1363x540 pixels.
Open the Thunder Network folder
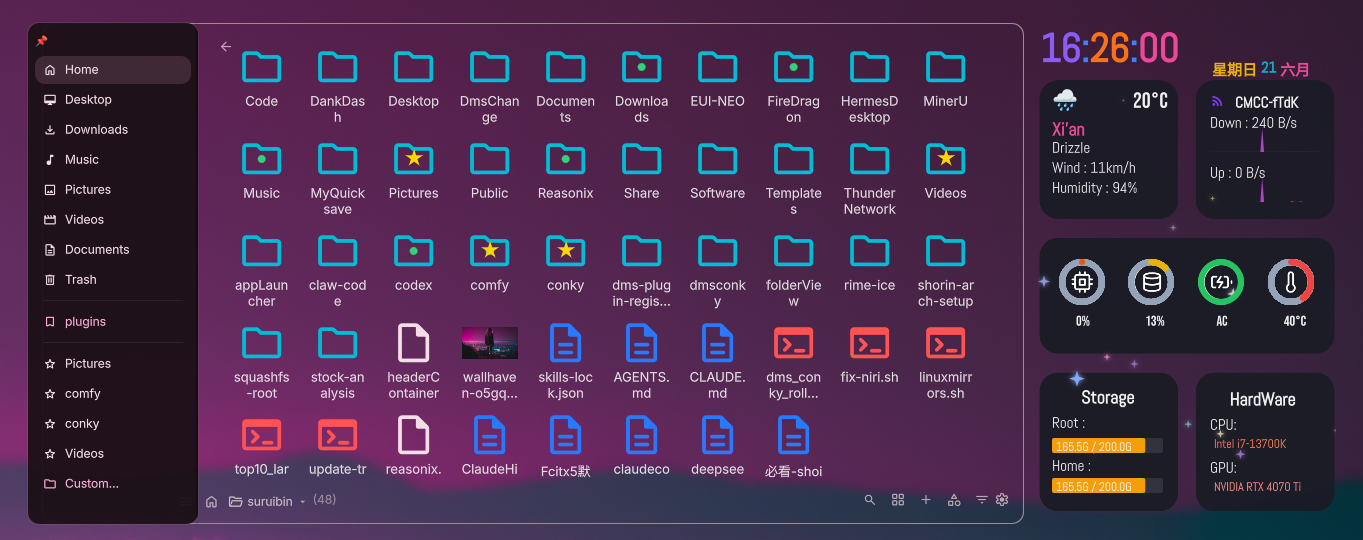(x=870, y=178)
